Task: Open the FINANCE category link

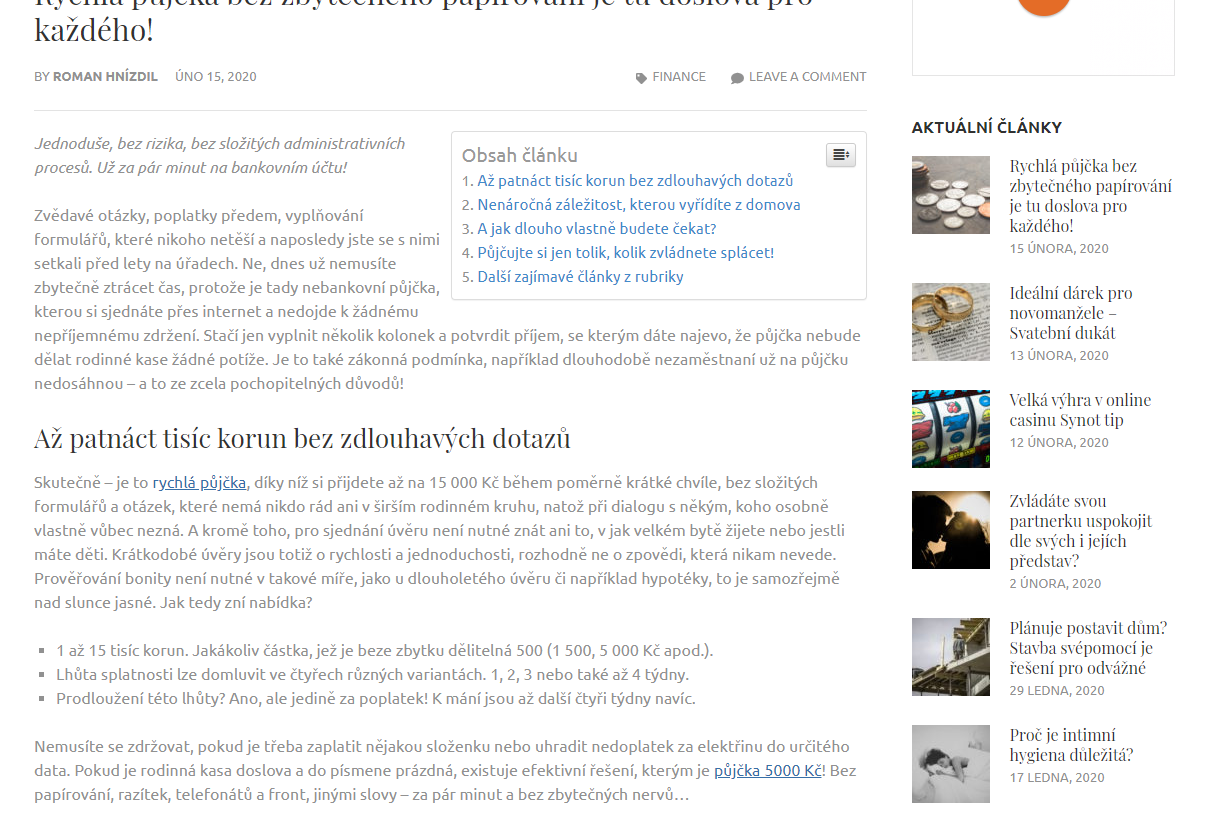Action: tap(679, 77)
